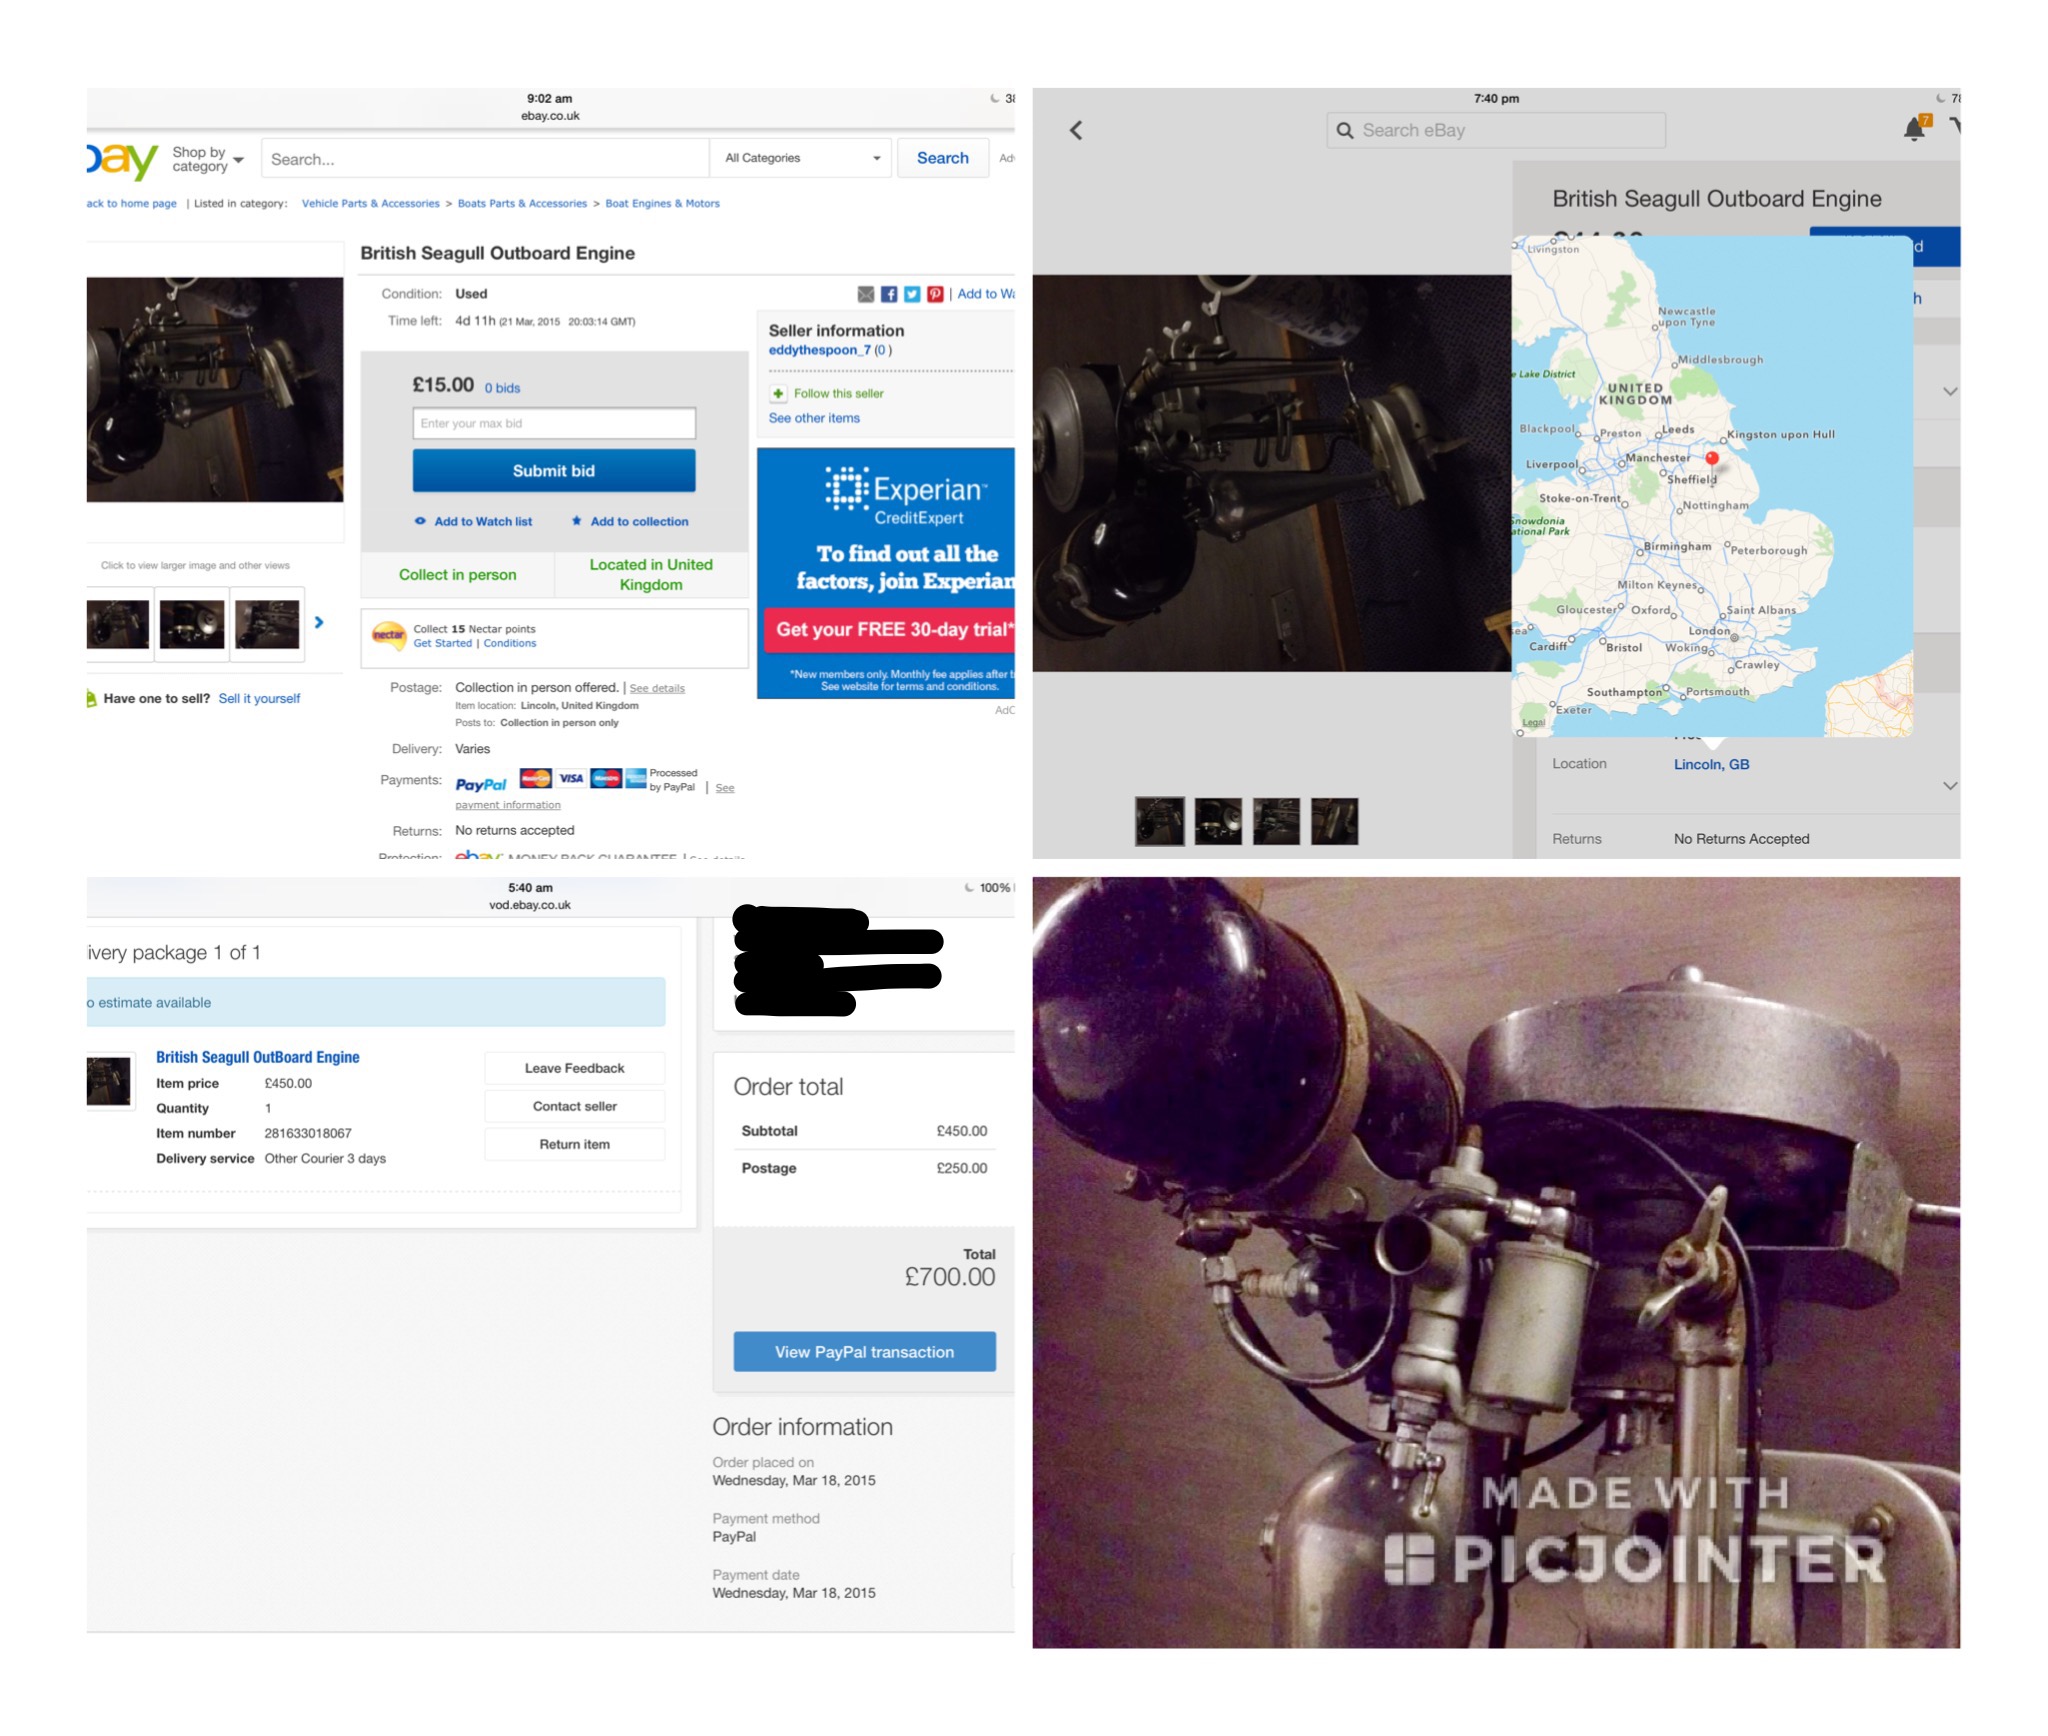This screenshot has height=1736, width=2048.
Task: Open Nectar Conditions link
Action: pos(510,643)
